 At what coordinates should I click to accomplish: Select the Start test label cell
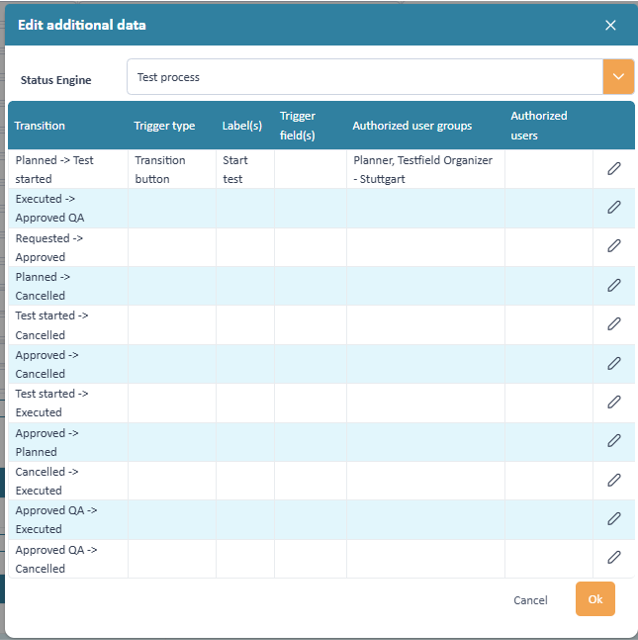pyautogui.click(x=245, y=169)
